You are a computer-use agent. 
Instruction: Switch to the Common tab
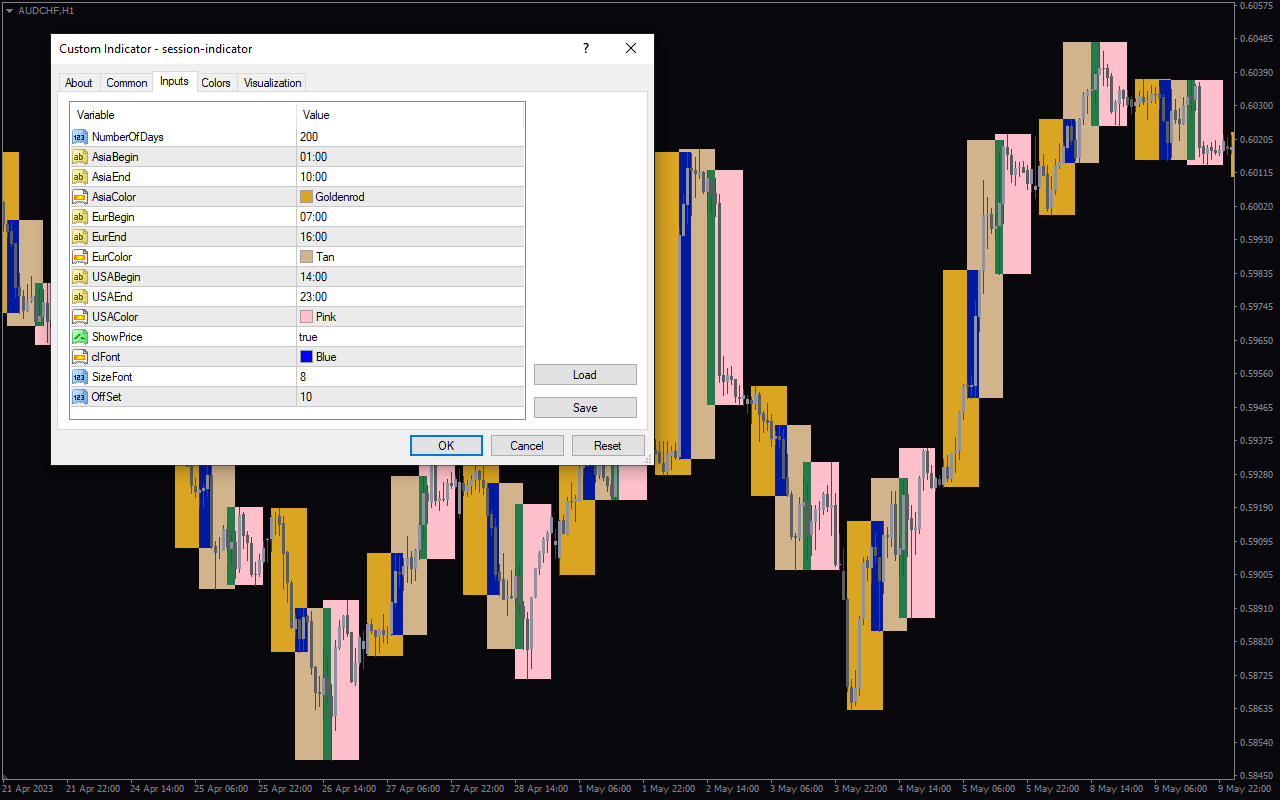[x=127, y=83]
